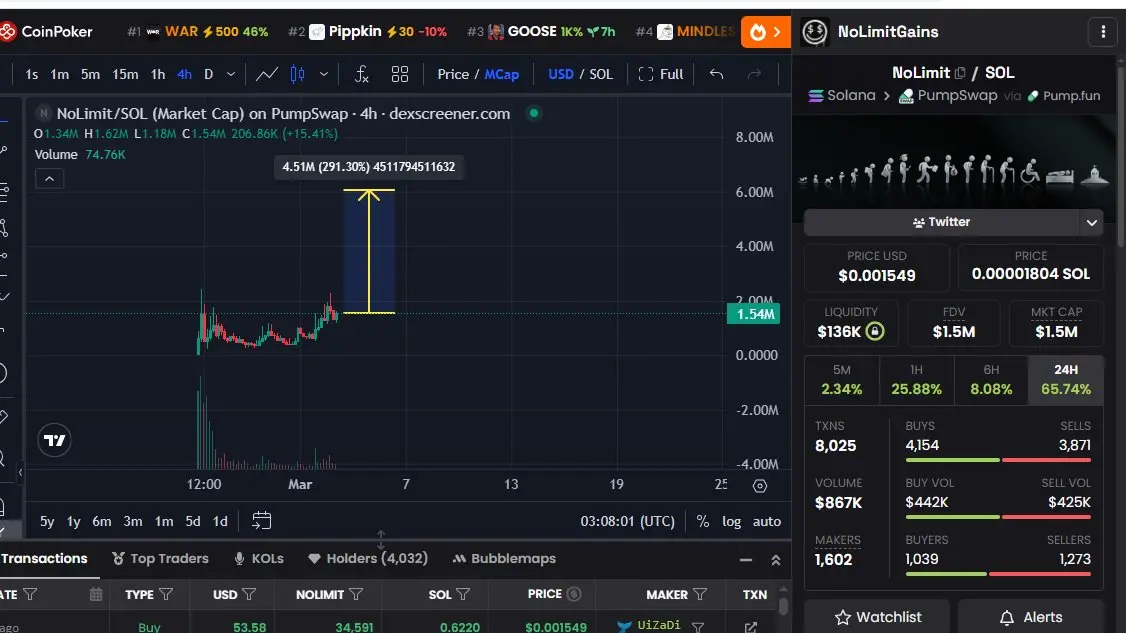Open the three-dot menu beside NoLimitGains

[x=1103, y=32]
